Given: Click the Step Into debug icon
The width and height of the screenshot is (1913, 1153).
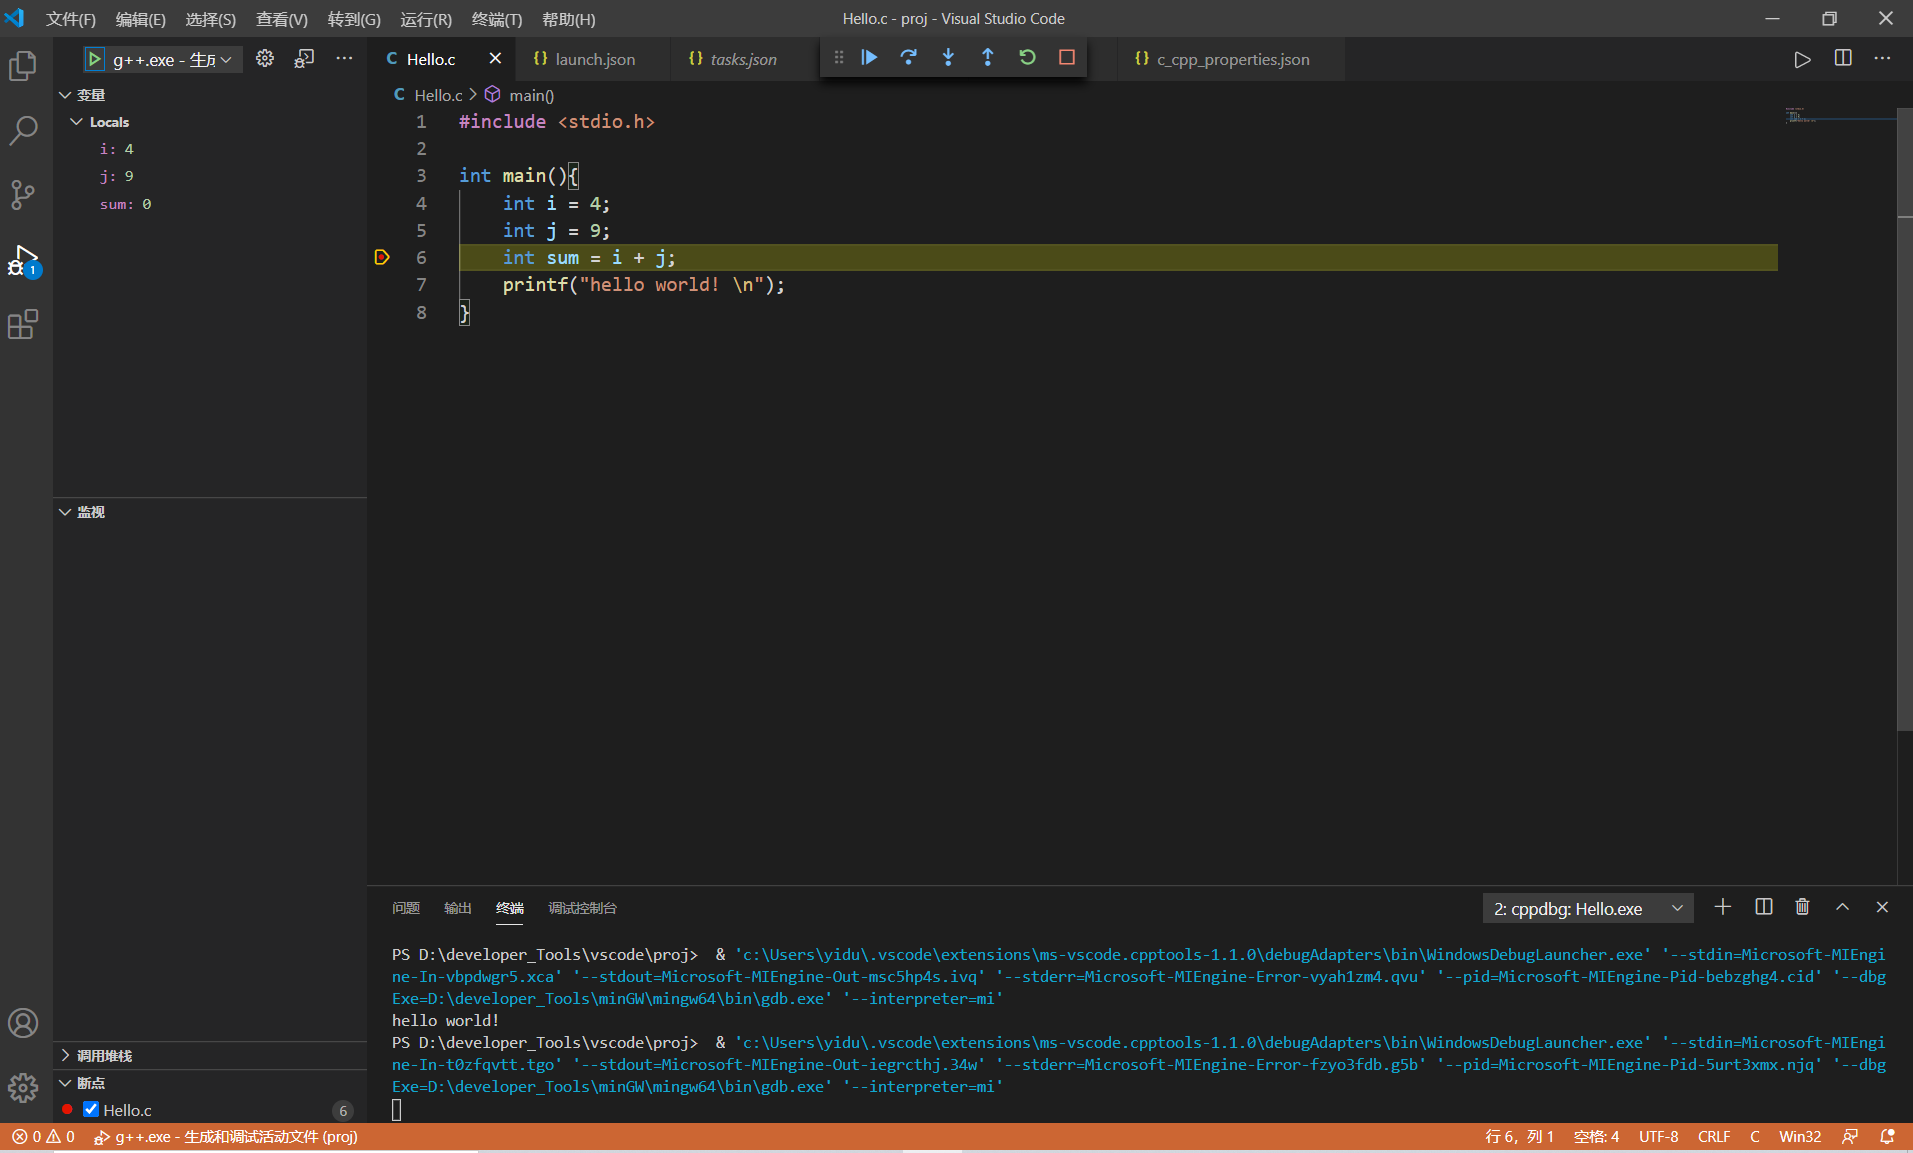Looking at the screenshot, I should pyautogui.click(x=948, y=58).
